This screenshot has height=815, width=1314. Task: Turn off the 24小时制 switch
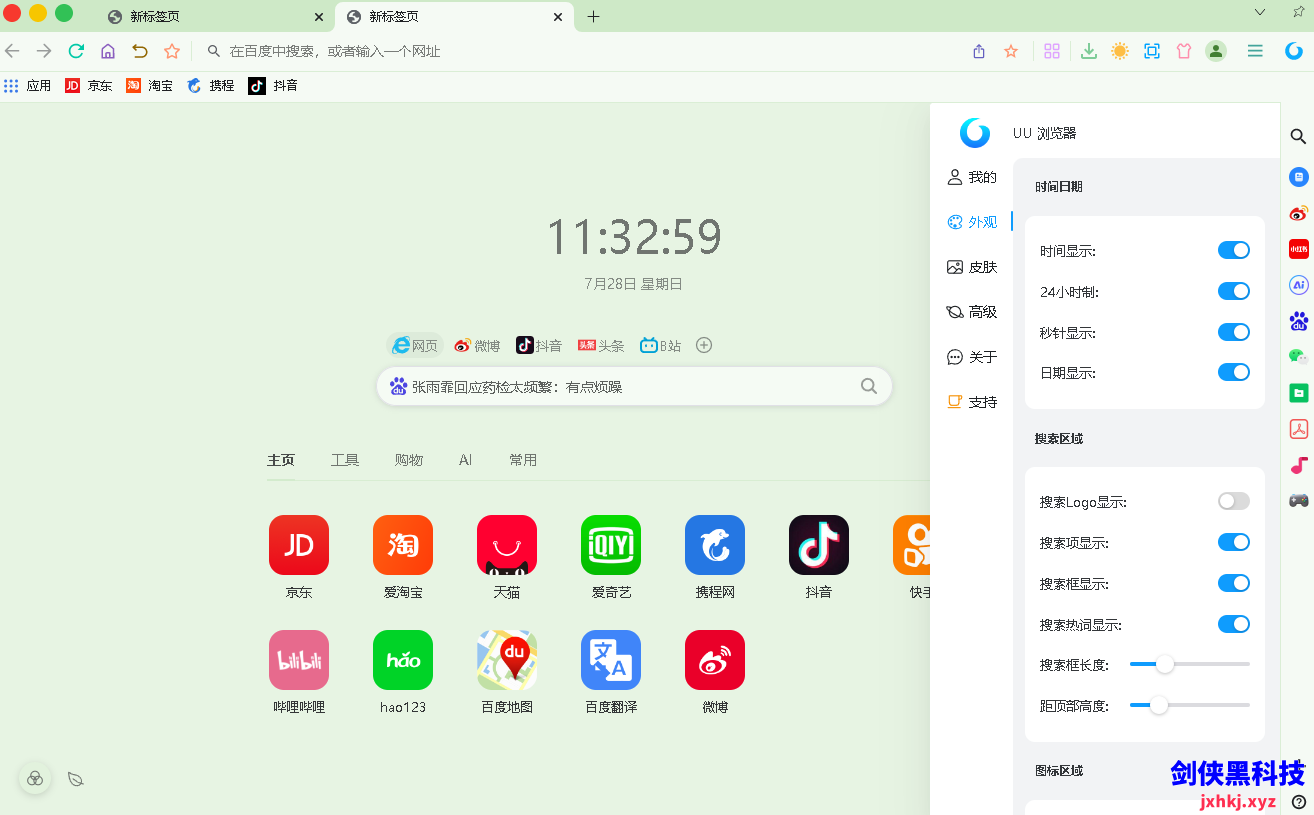pyautogui.click(x=1234, y=291)
